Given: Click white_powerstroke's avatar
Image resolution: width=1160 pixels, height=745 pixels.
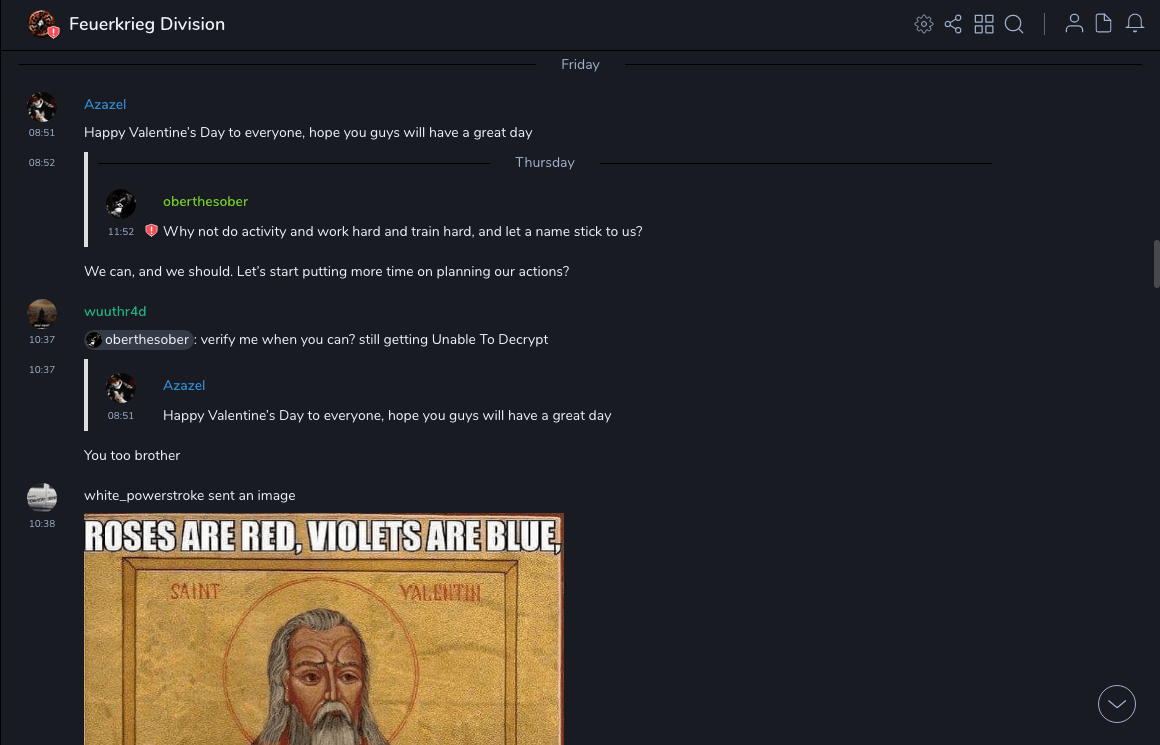Looking at the screenshot, I should pos(42,497).
